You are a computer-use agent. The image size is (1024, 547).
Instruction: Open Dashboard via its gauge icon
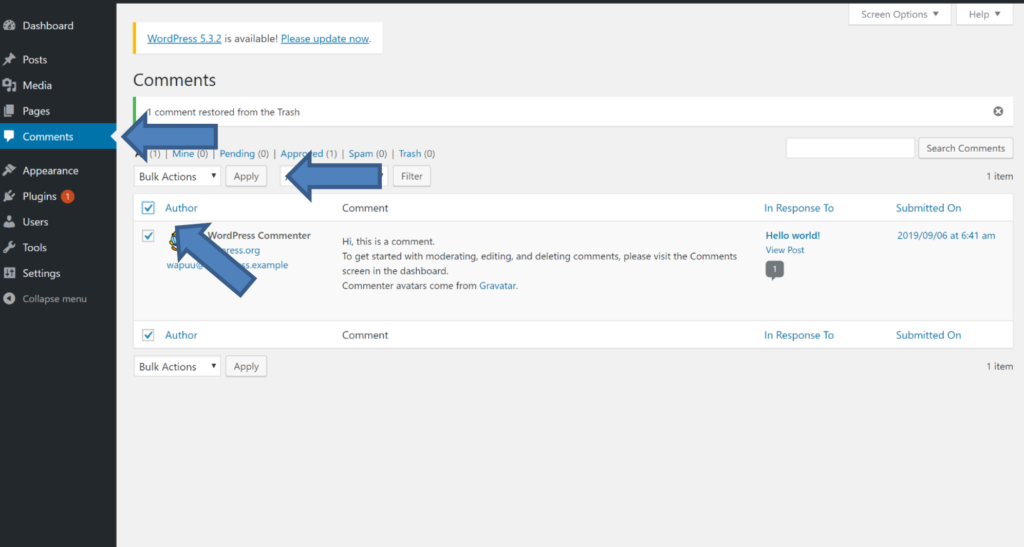click(9, 25)
